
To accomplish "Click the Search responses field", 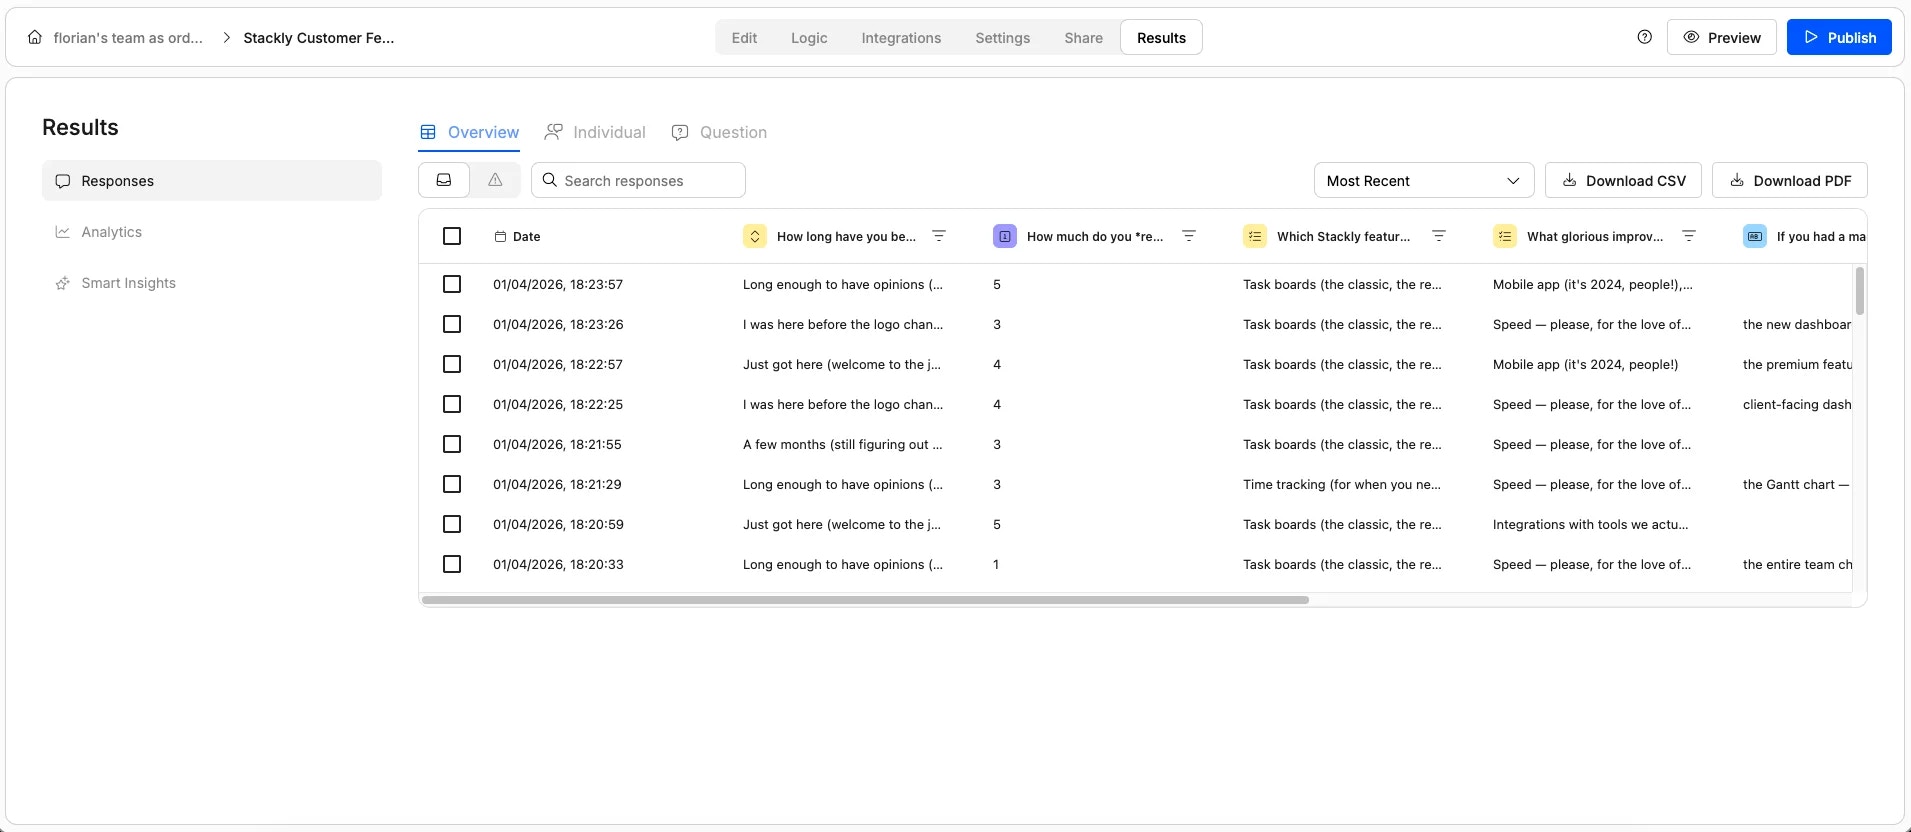I will (x=638, y=180).
